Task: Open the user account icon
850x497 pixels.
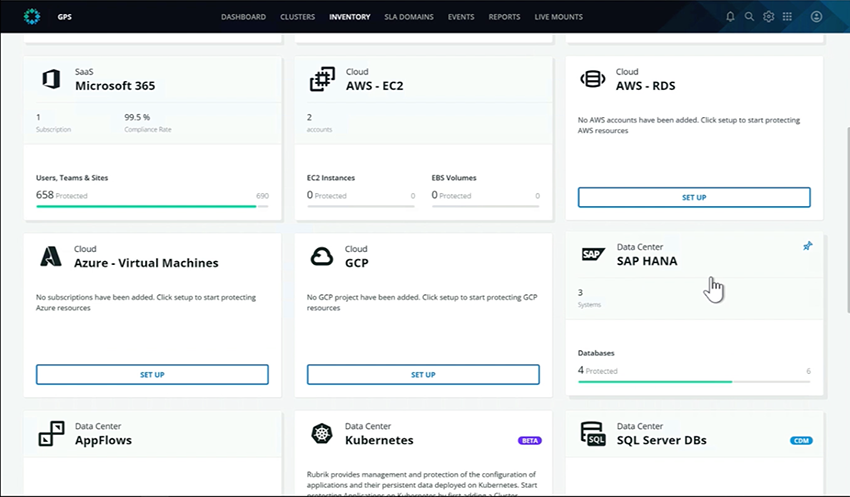Action: [816, 17]
